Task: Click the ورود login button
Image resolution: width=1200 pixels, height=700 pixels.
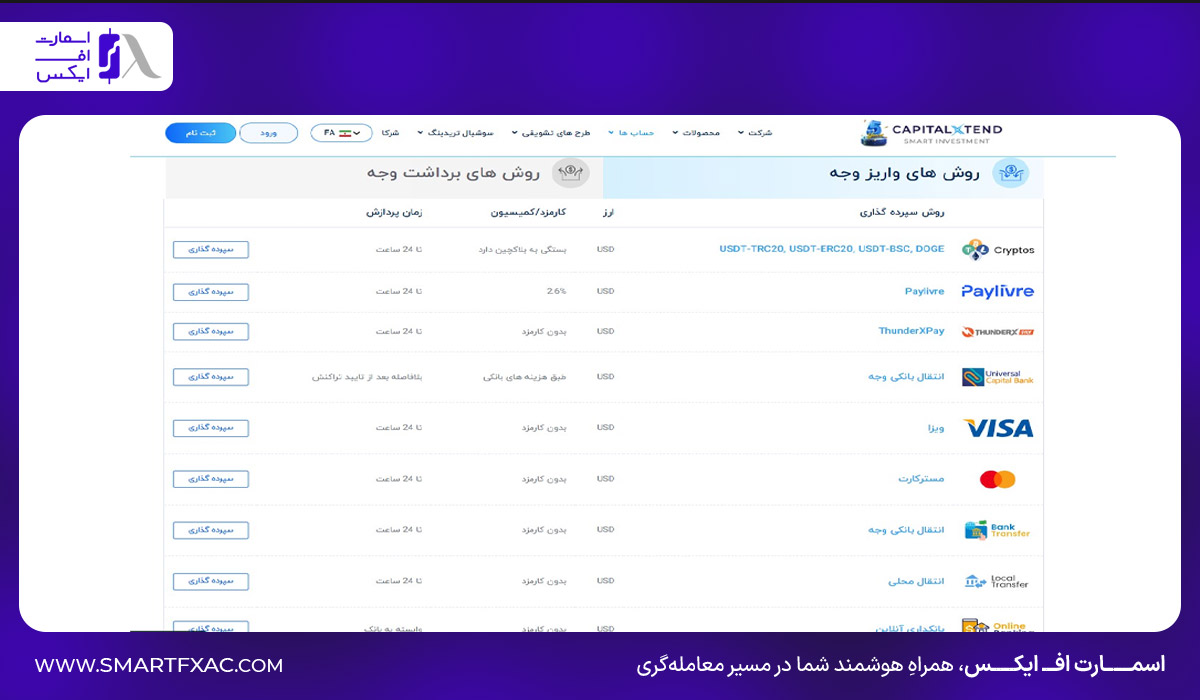Action: pyautogui.click(x=268, y=133)
